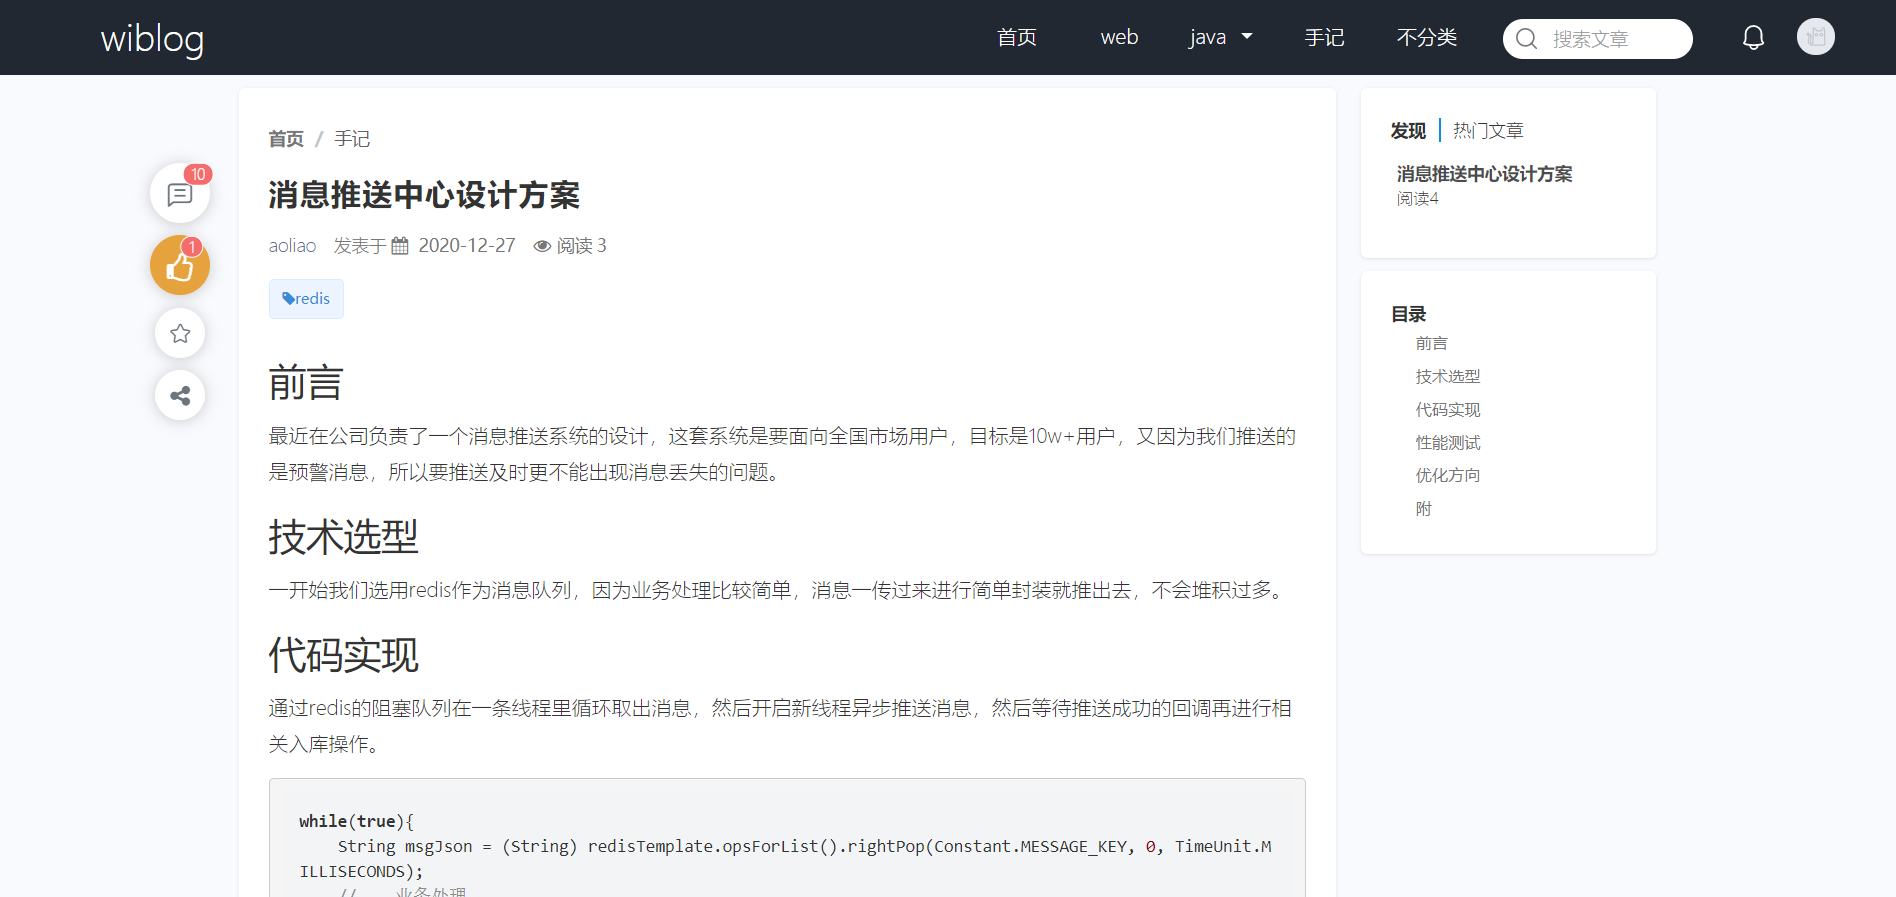Jump to 性能测试 in table of contents

tap(1447, 443)
